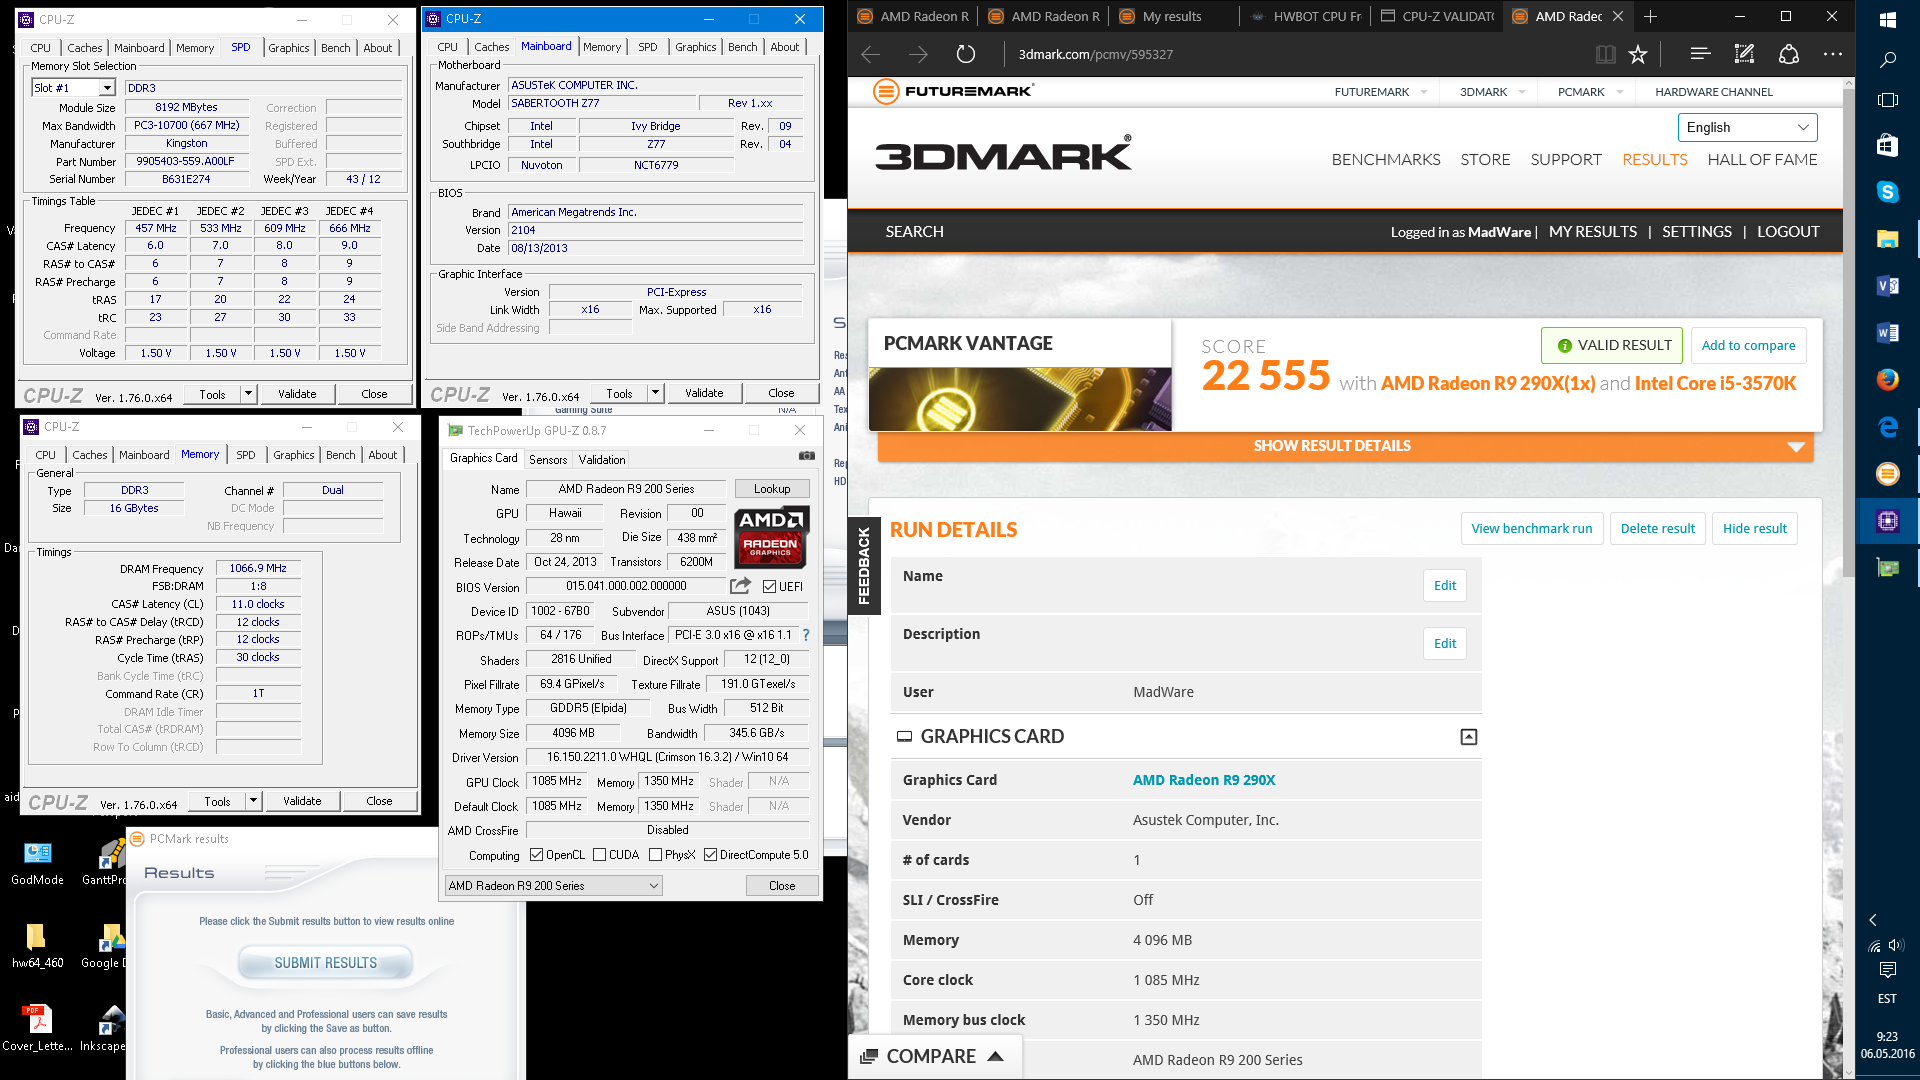Open a new browser tab
The width and height of the screenshot is (1920, 1080).
[1651, 16]
